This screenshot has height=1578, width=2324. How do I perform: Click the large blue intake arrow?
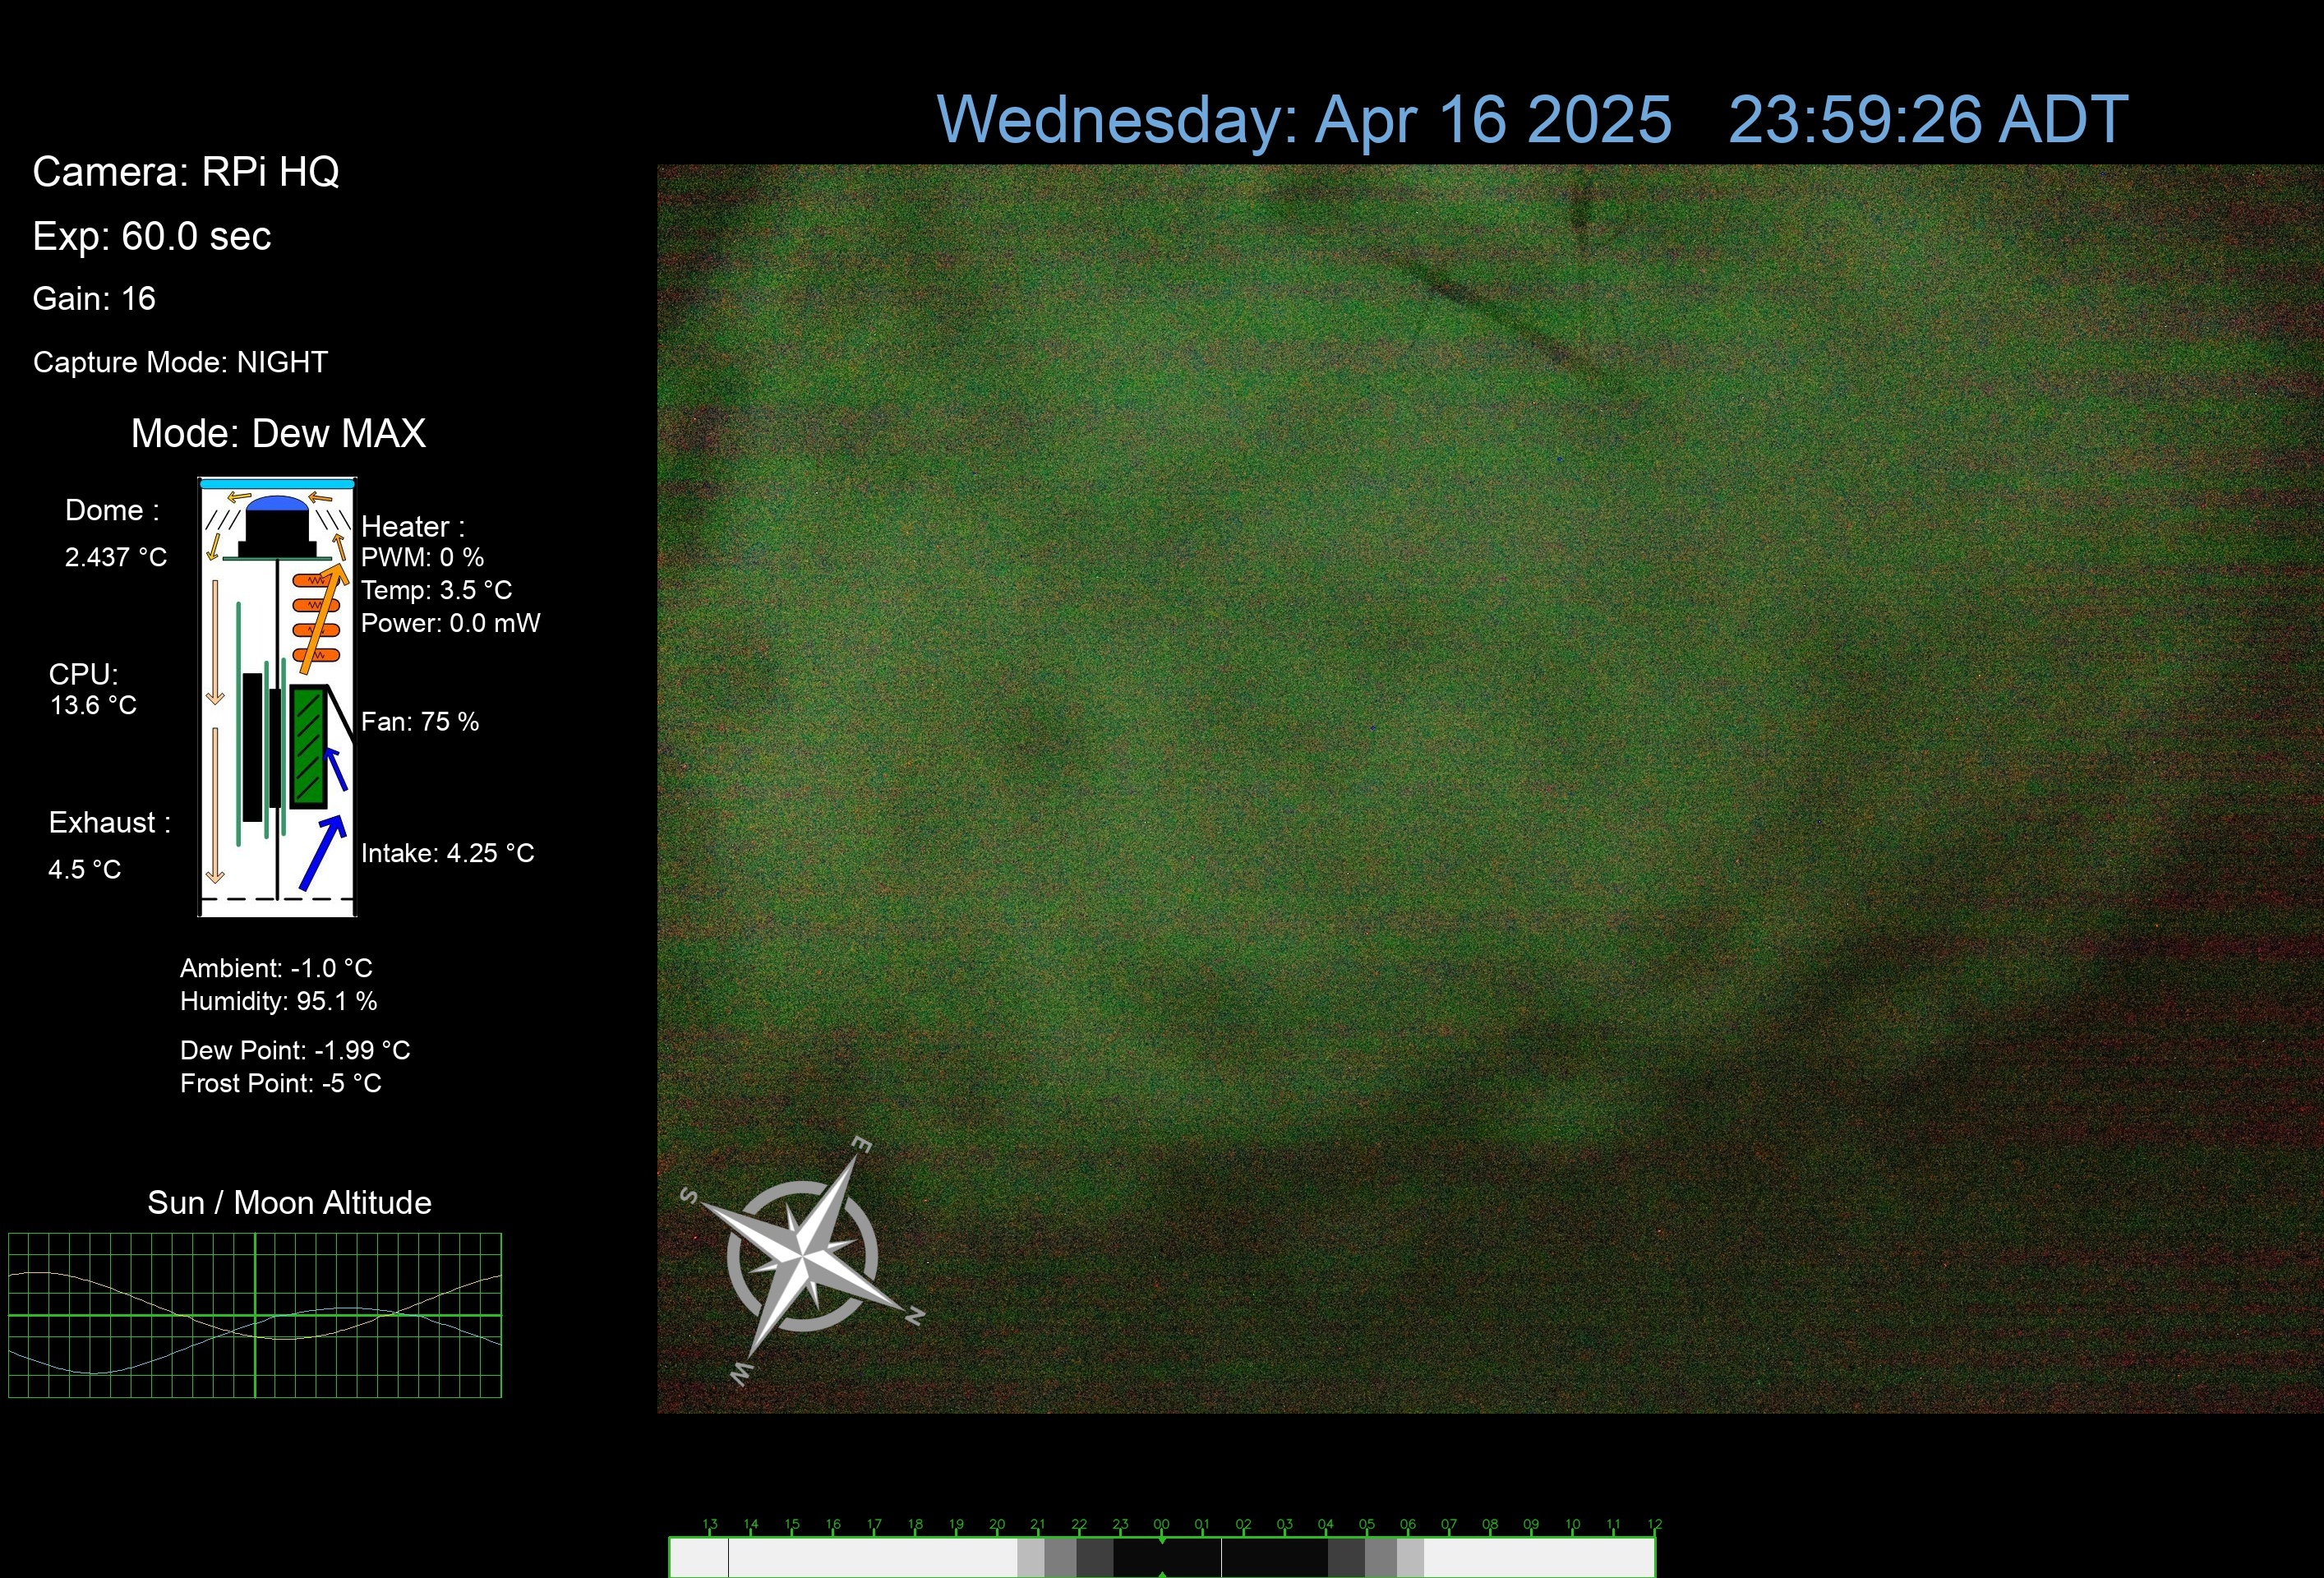click(322, 852)
